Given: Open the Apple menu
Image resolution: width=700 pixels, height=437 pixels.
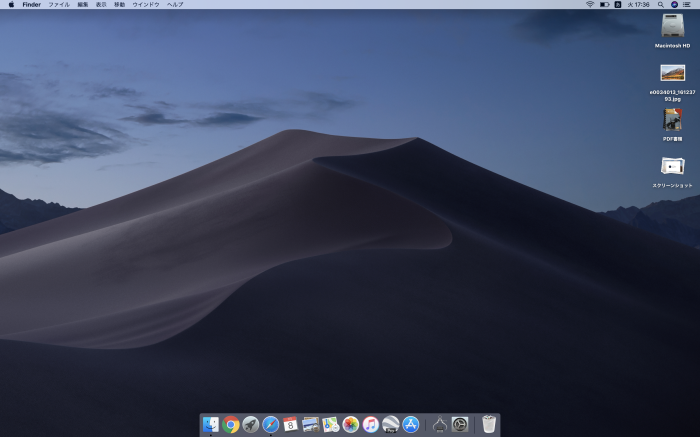Looking at the screenshot, I should tap(11, 4).
